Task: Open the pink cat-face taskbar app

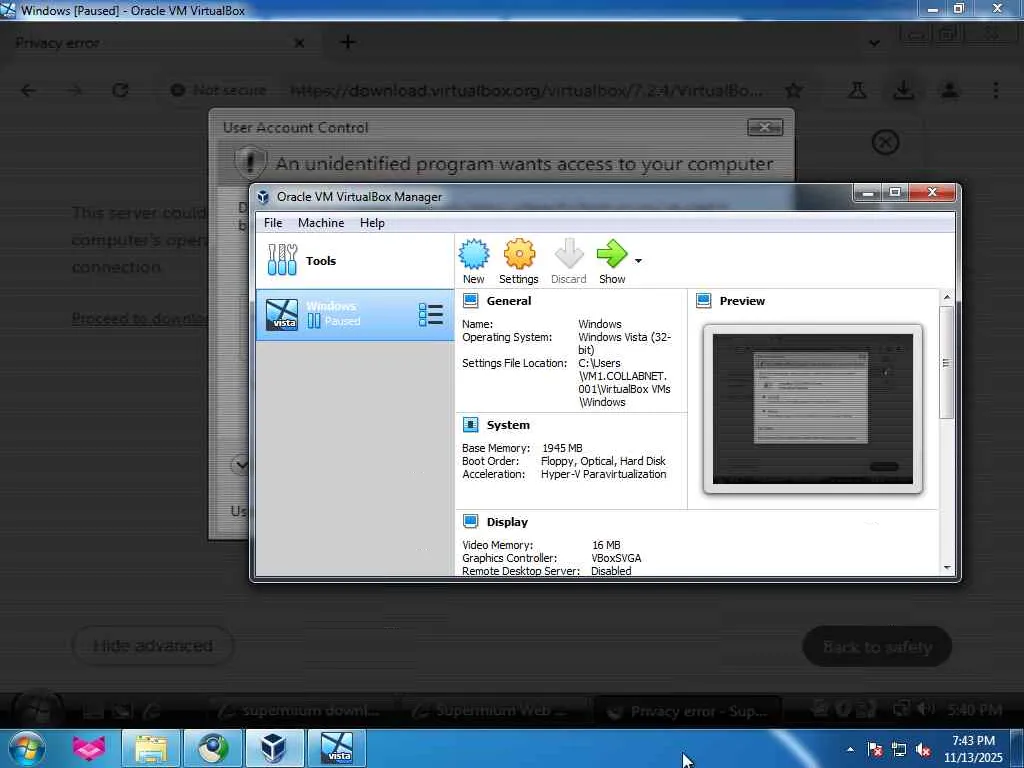Action: 89,748
